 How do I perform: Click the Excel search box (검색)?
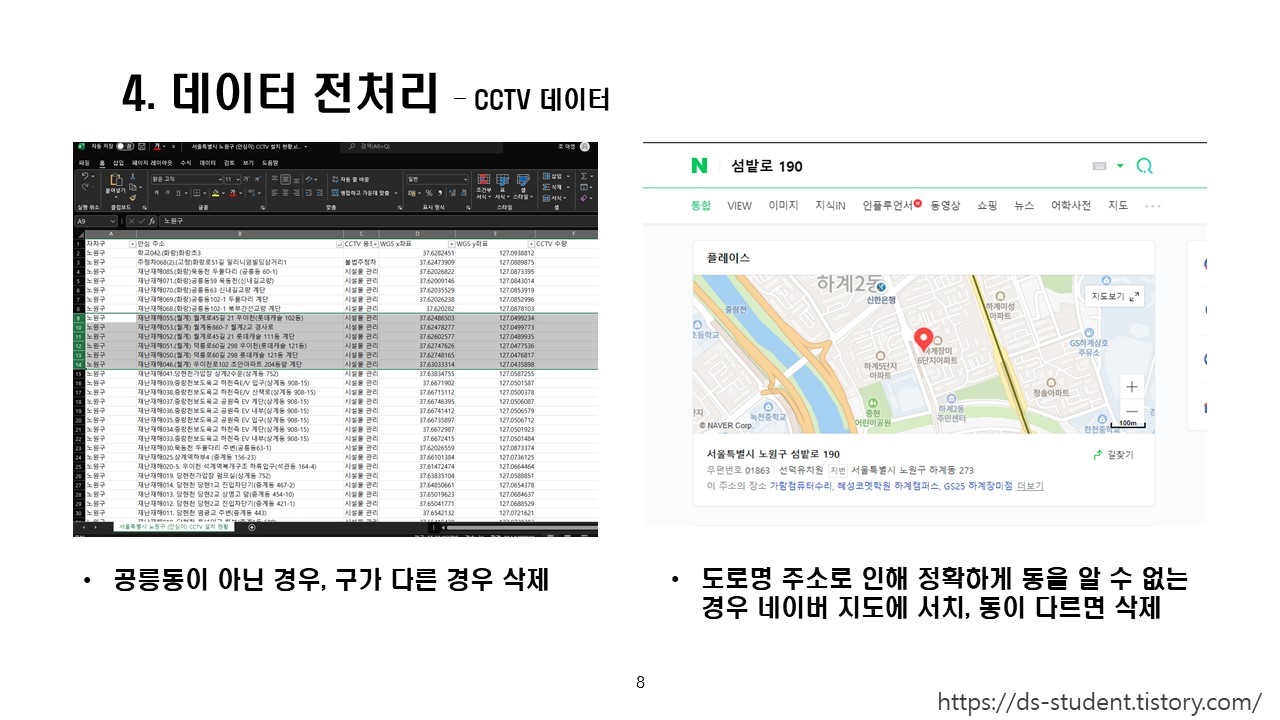[421, 147]
